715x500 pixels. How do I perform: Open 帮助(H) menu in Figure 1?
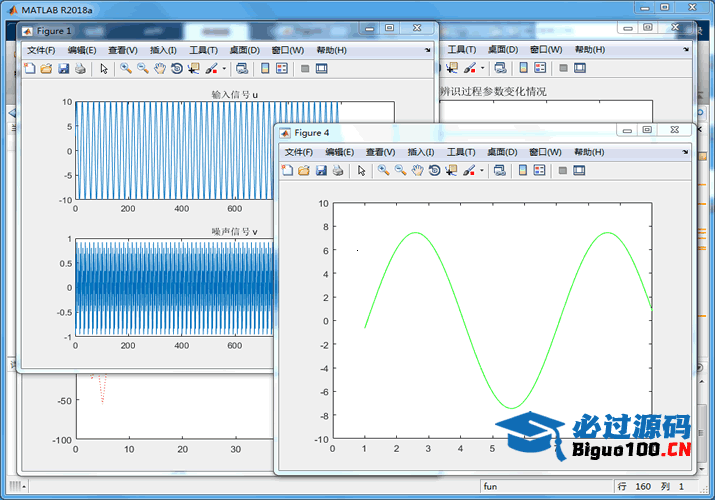(332, 50)
